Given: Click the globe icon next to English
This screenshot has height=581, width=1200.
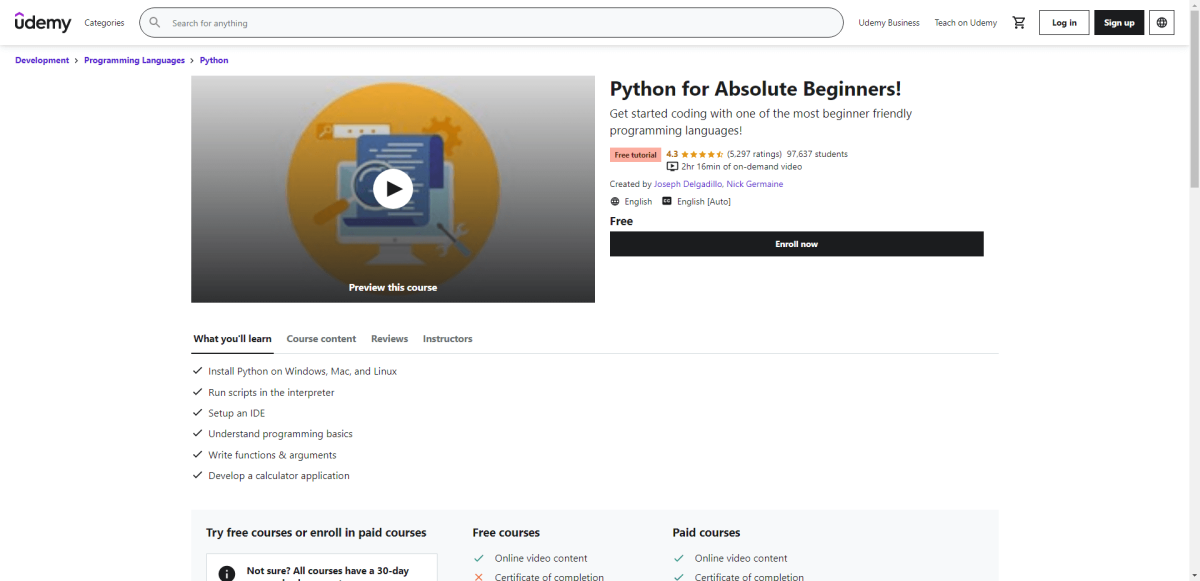Looking at the screenshot, I should pos(614,201).
